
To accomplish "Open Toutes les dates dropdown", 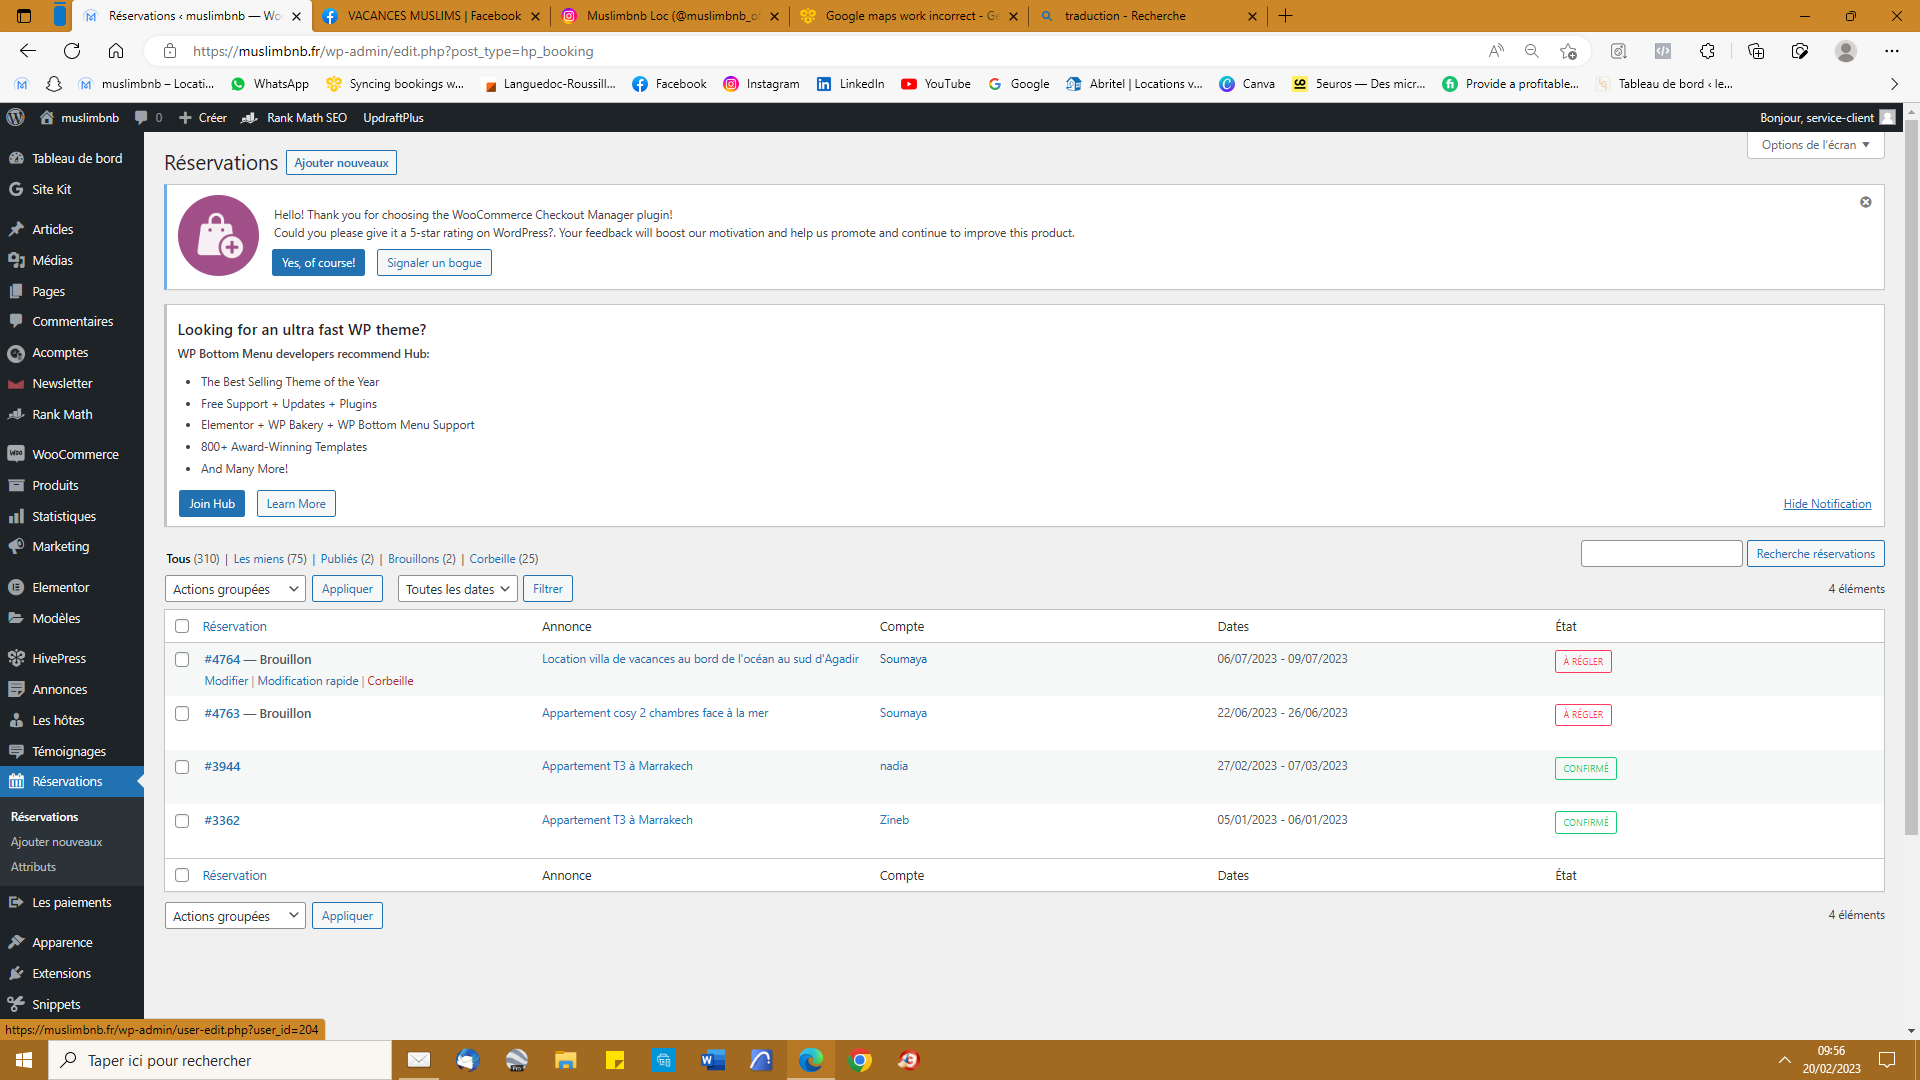I will [x=458, y=589].
